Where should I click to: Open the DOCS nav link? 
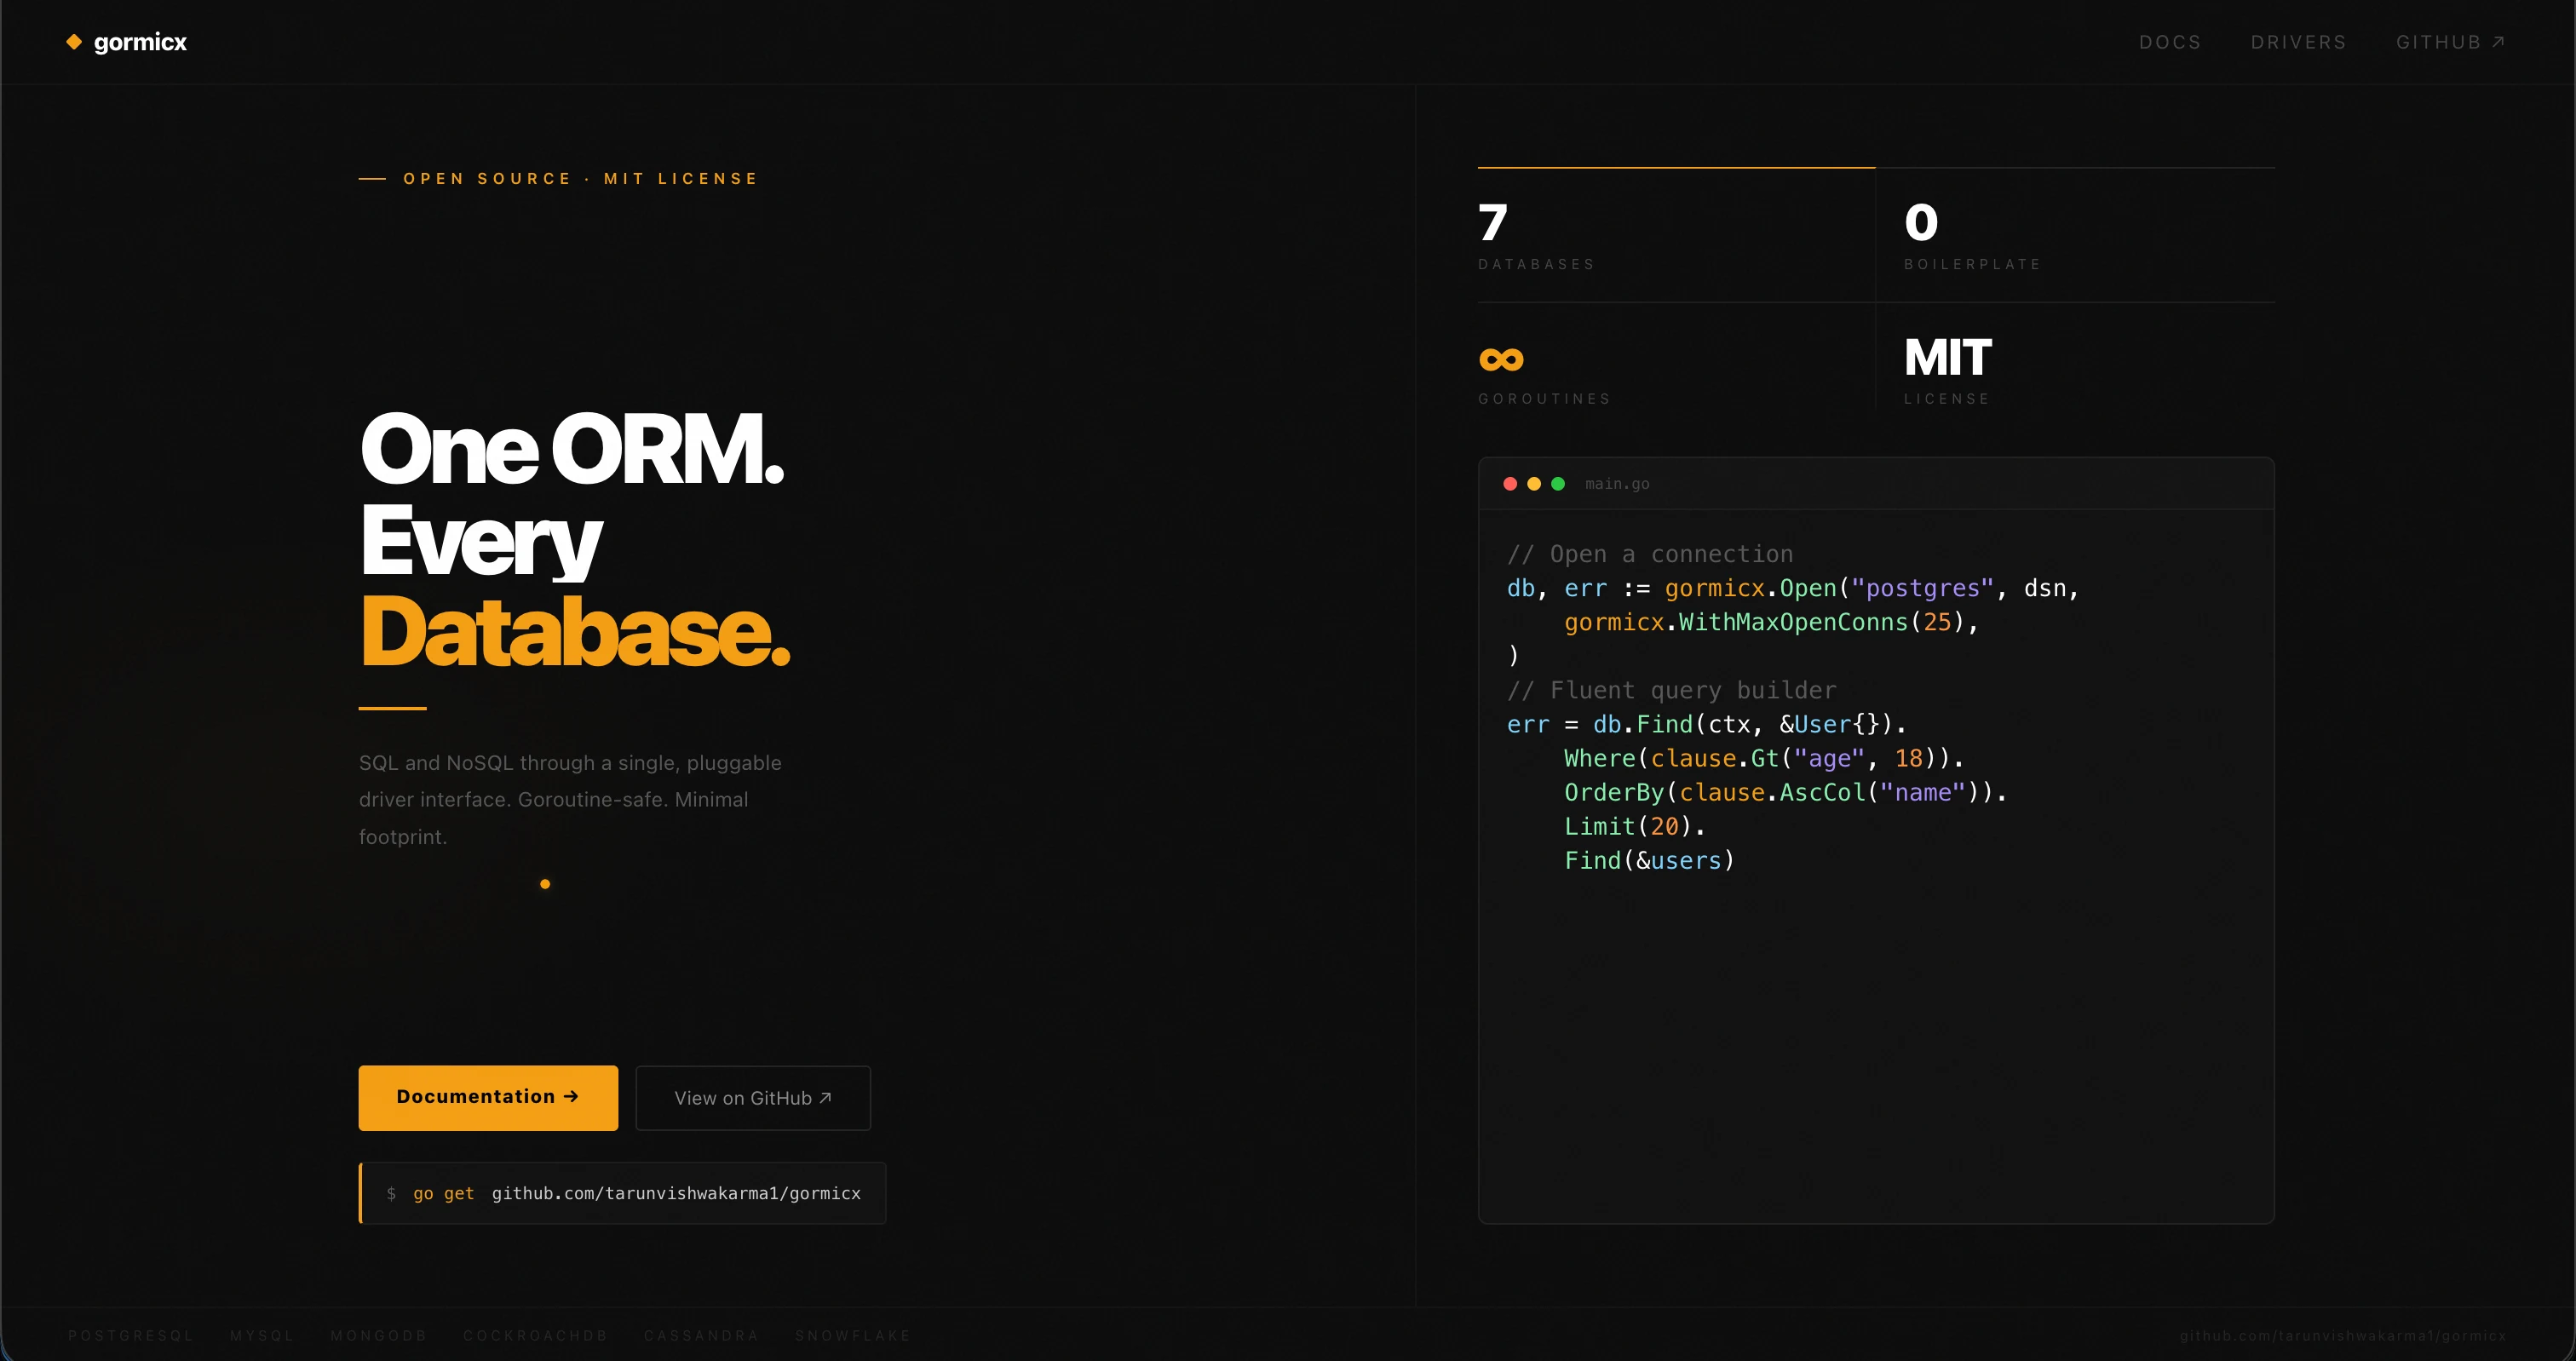pyautogui.click(x=2169, y=42)
